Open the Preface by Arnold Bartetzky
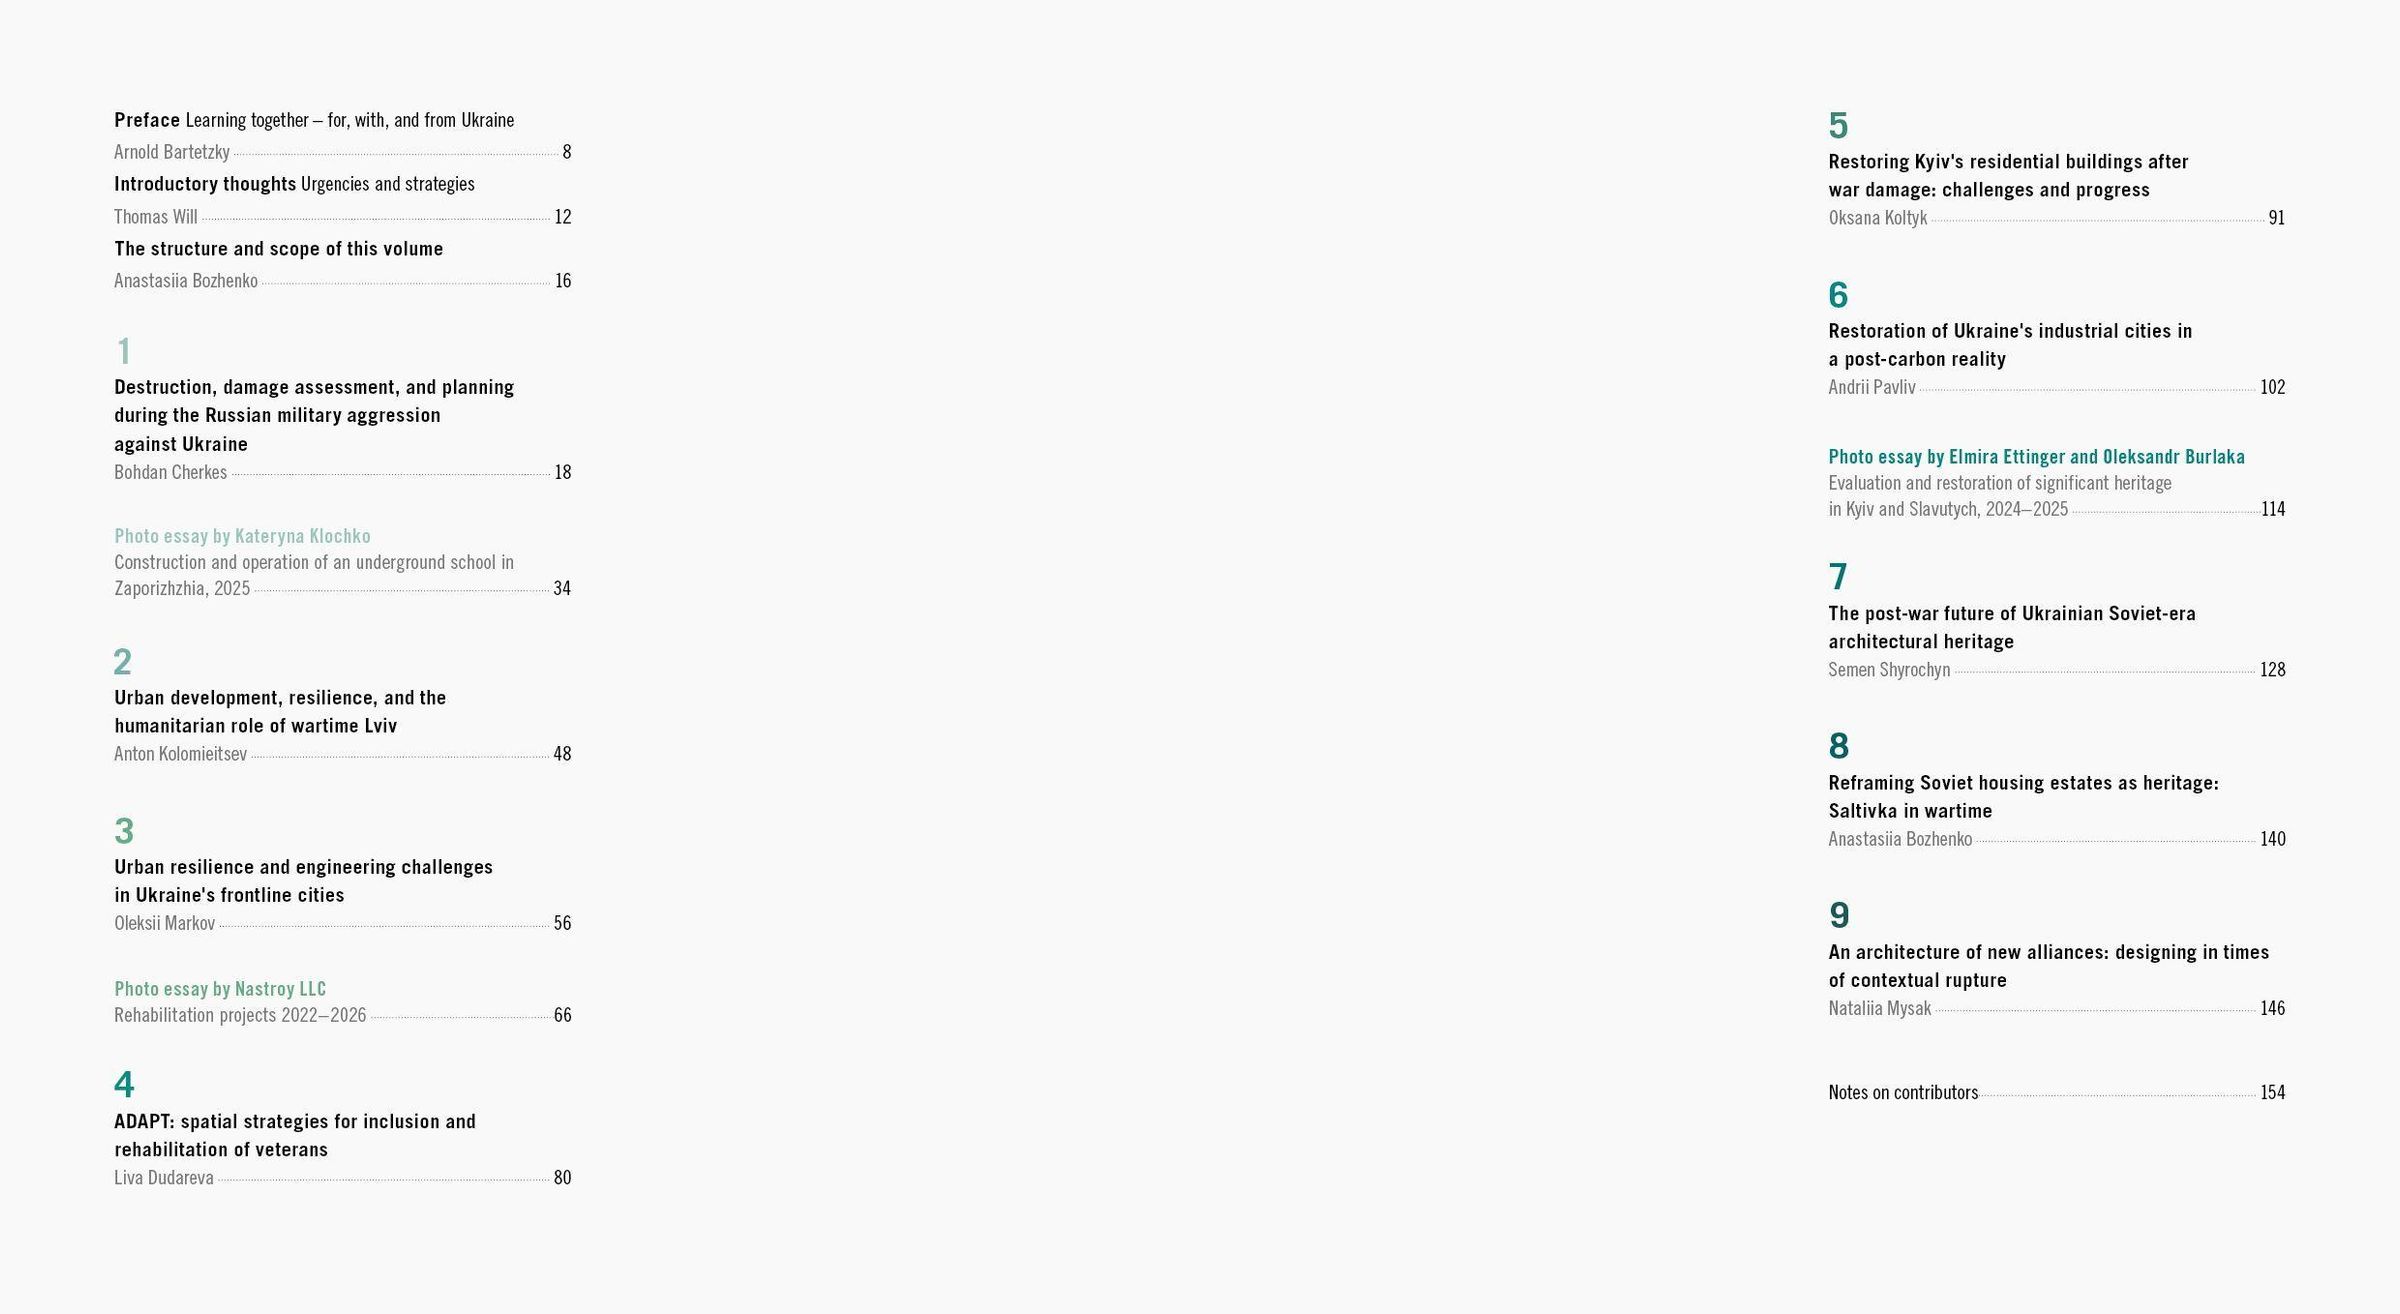The width and height of the screenshot is (2400, 1314). click(x=314, y=120)
